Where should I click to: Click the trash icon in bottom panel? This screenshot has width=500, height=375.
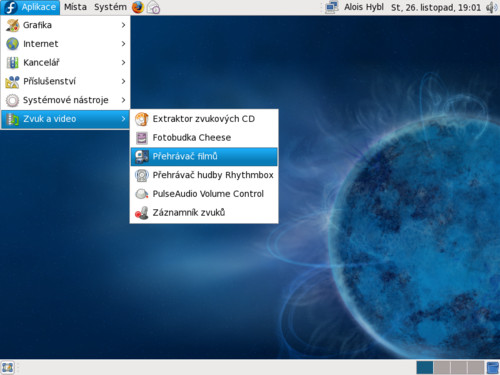[493, 368]
